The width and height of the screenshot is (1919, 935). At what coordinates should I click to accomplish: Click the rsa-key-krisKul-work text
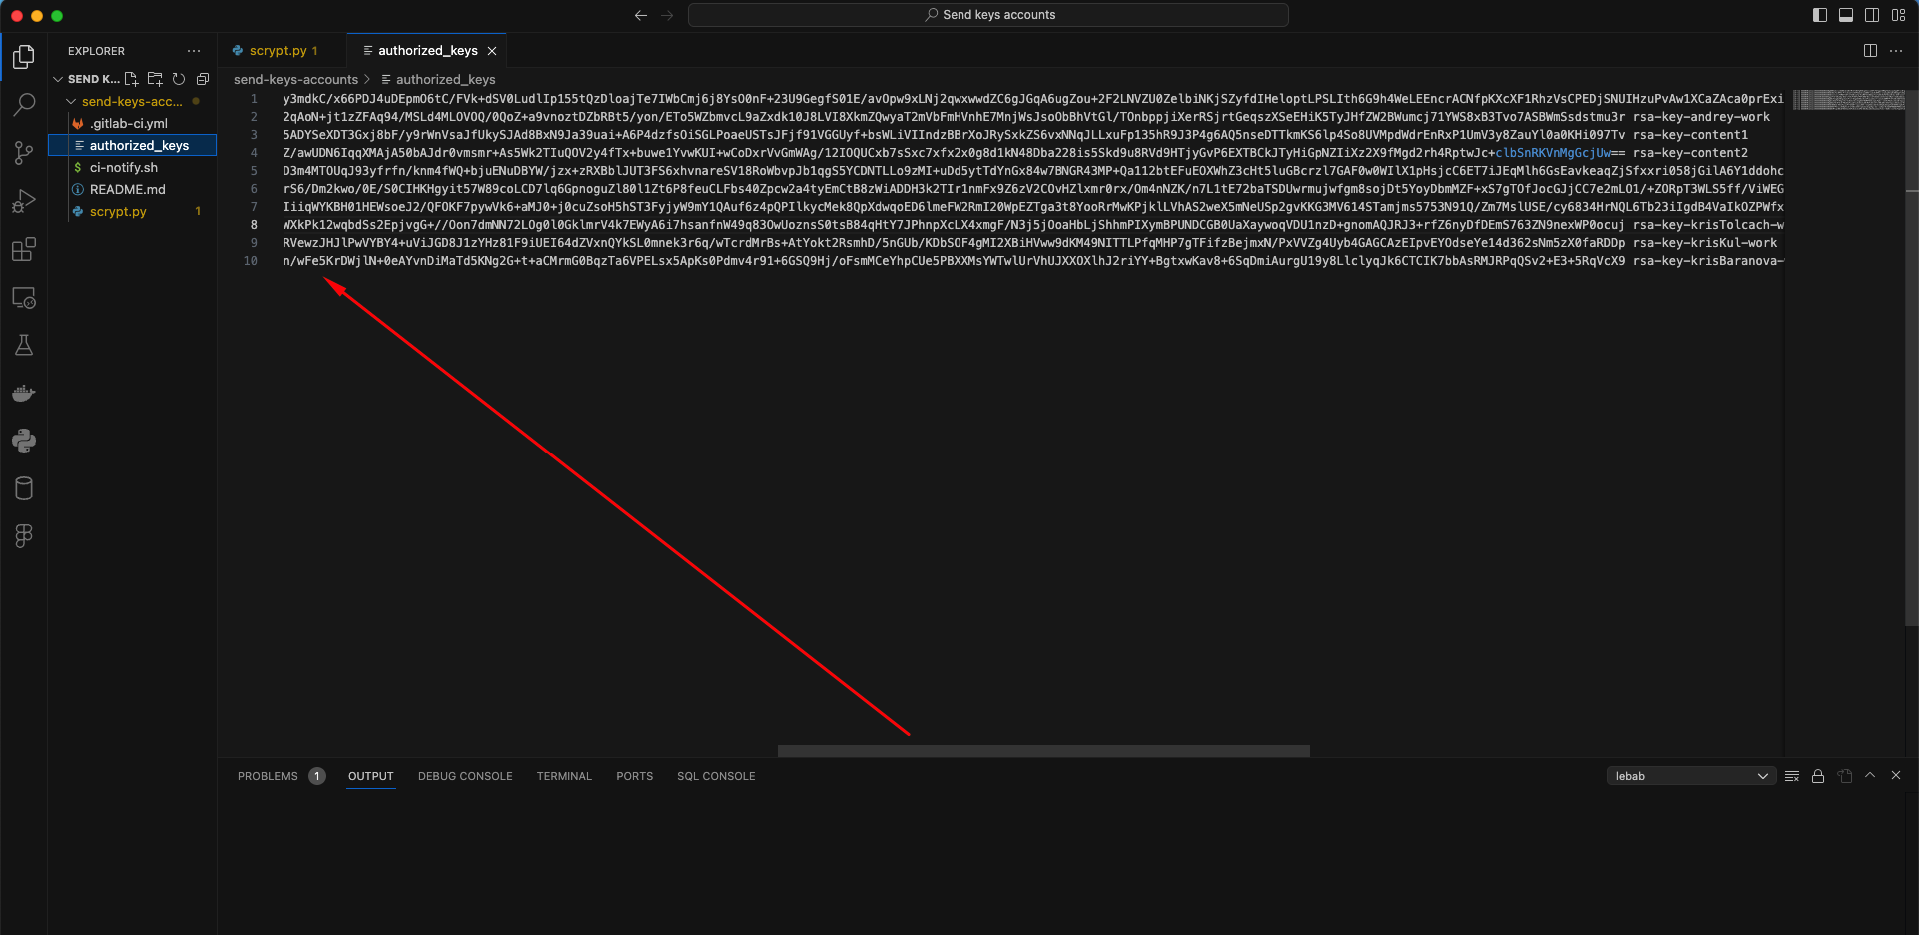tap(1705, 243)
